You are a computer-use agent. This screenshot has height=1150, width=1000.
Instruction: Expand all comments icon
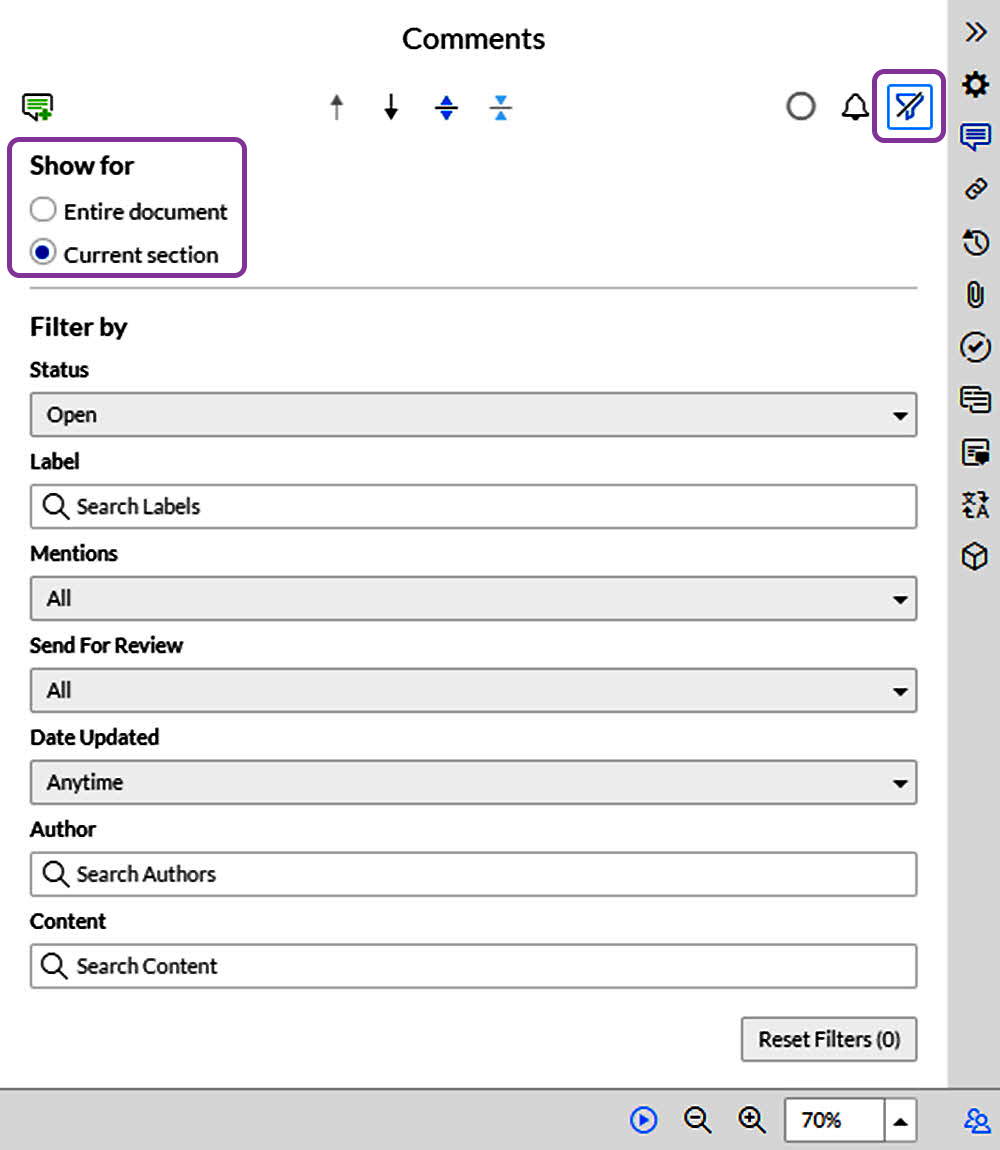tap(446, 107)
